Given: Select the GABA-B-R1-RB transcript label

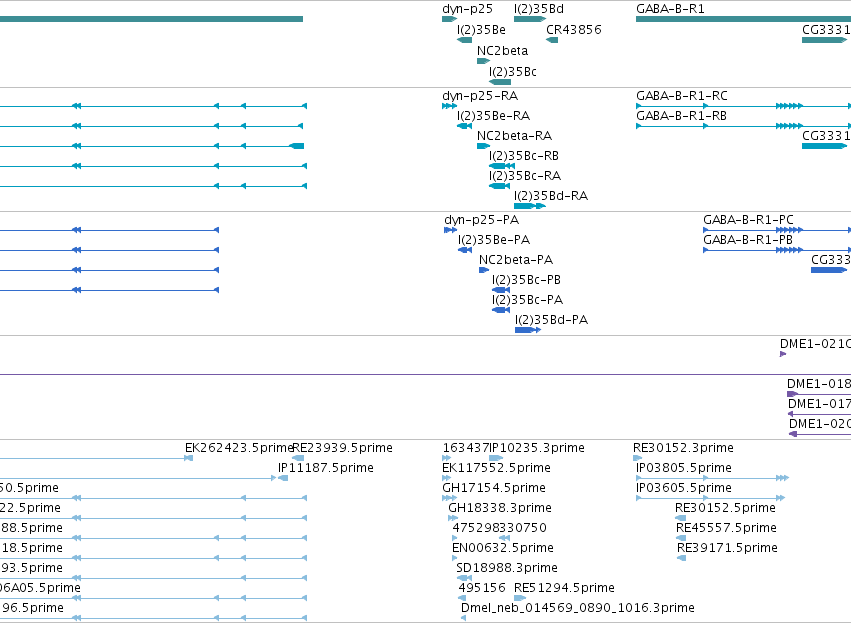Looking at the screenshot, I should [681, 116].
